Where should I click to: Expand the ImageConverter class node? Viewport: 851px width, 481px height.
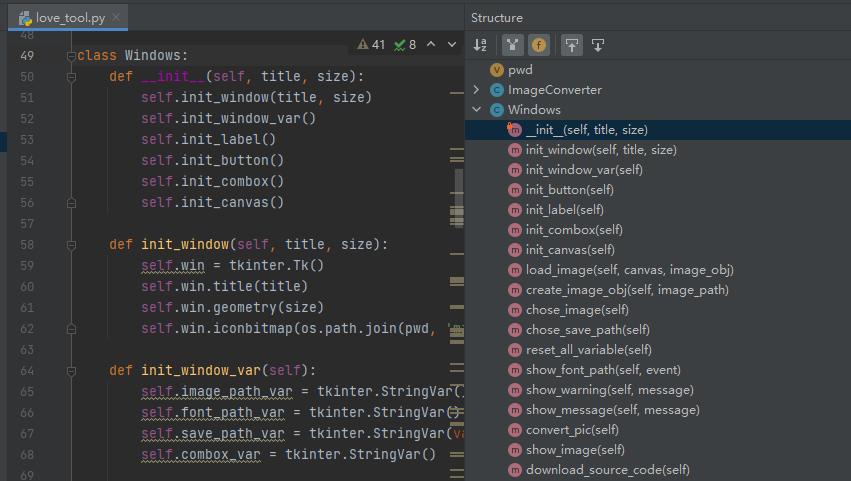(477, 90)
